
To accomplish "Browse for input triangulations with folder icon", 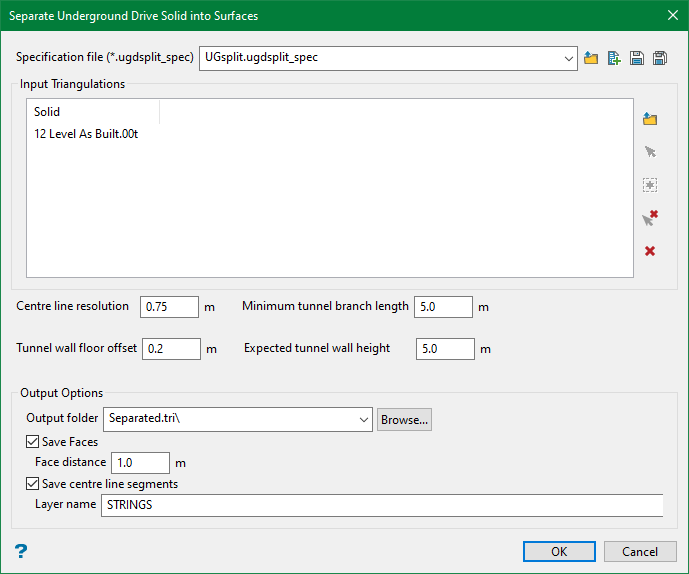I will click(x=650, y=119).
